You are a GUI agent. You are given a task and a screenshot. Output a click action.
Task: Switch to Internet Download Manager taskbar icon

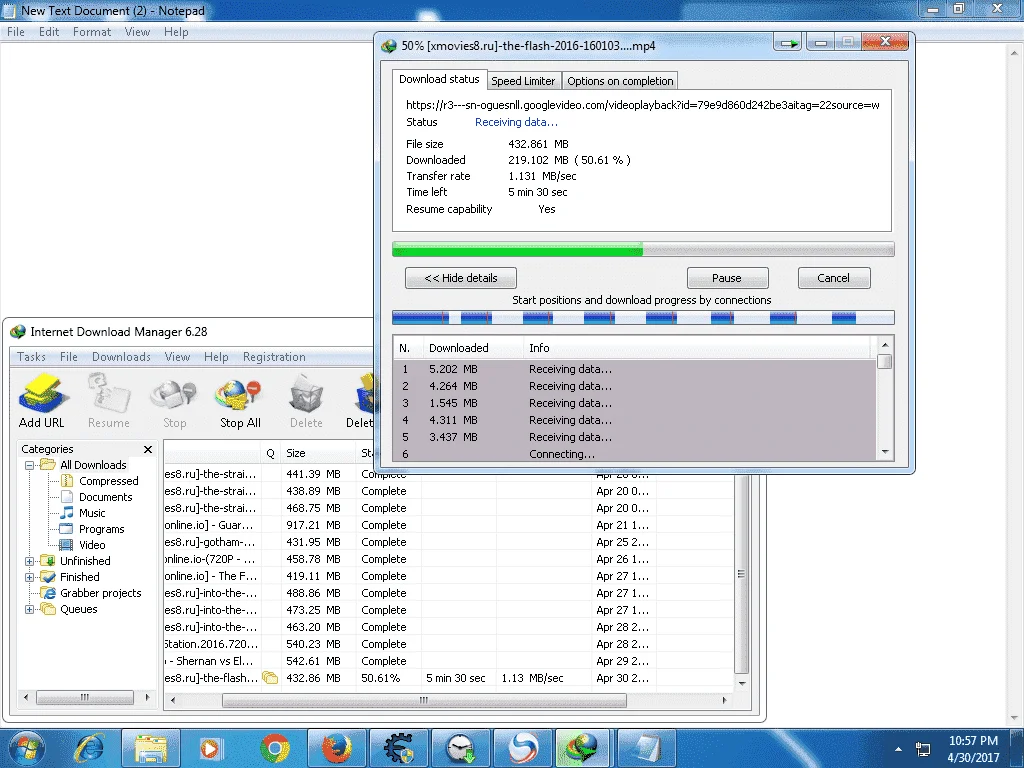tap(583, 748)
